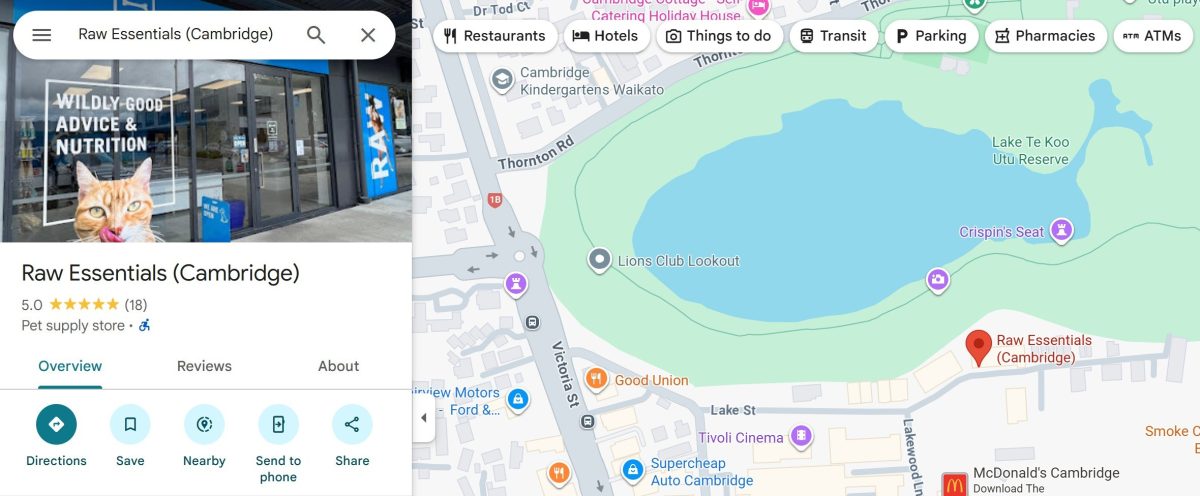1200x496 pixels.
Task: Filter map by Hotels
Action: click(605, 36)
